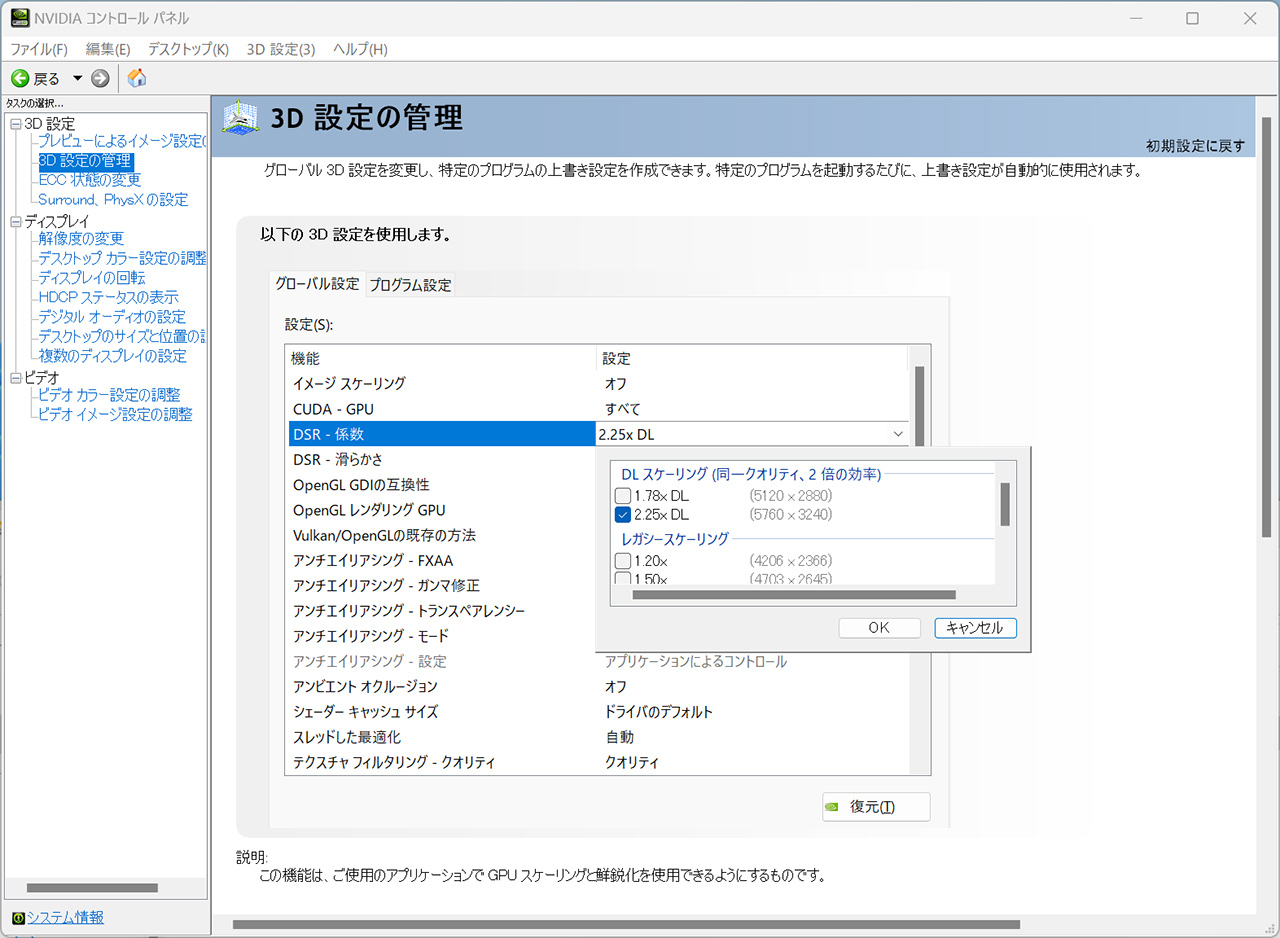Select HDCP ステータスの表示 tree item

click(108, 297)
